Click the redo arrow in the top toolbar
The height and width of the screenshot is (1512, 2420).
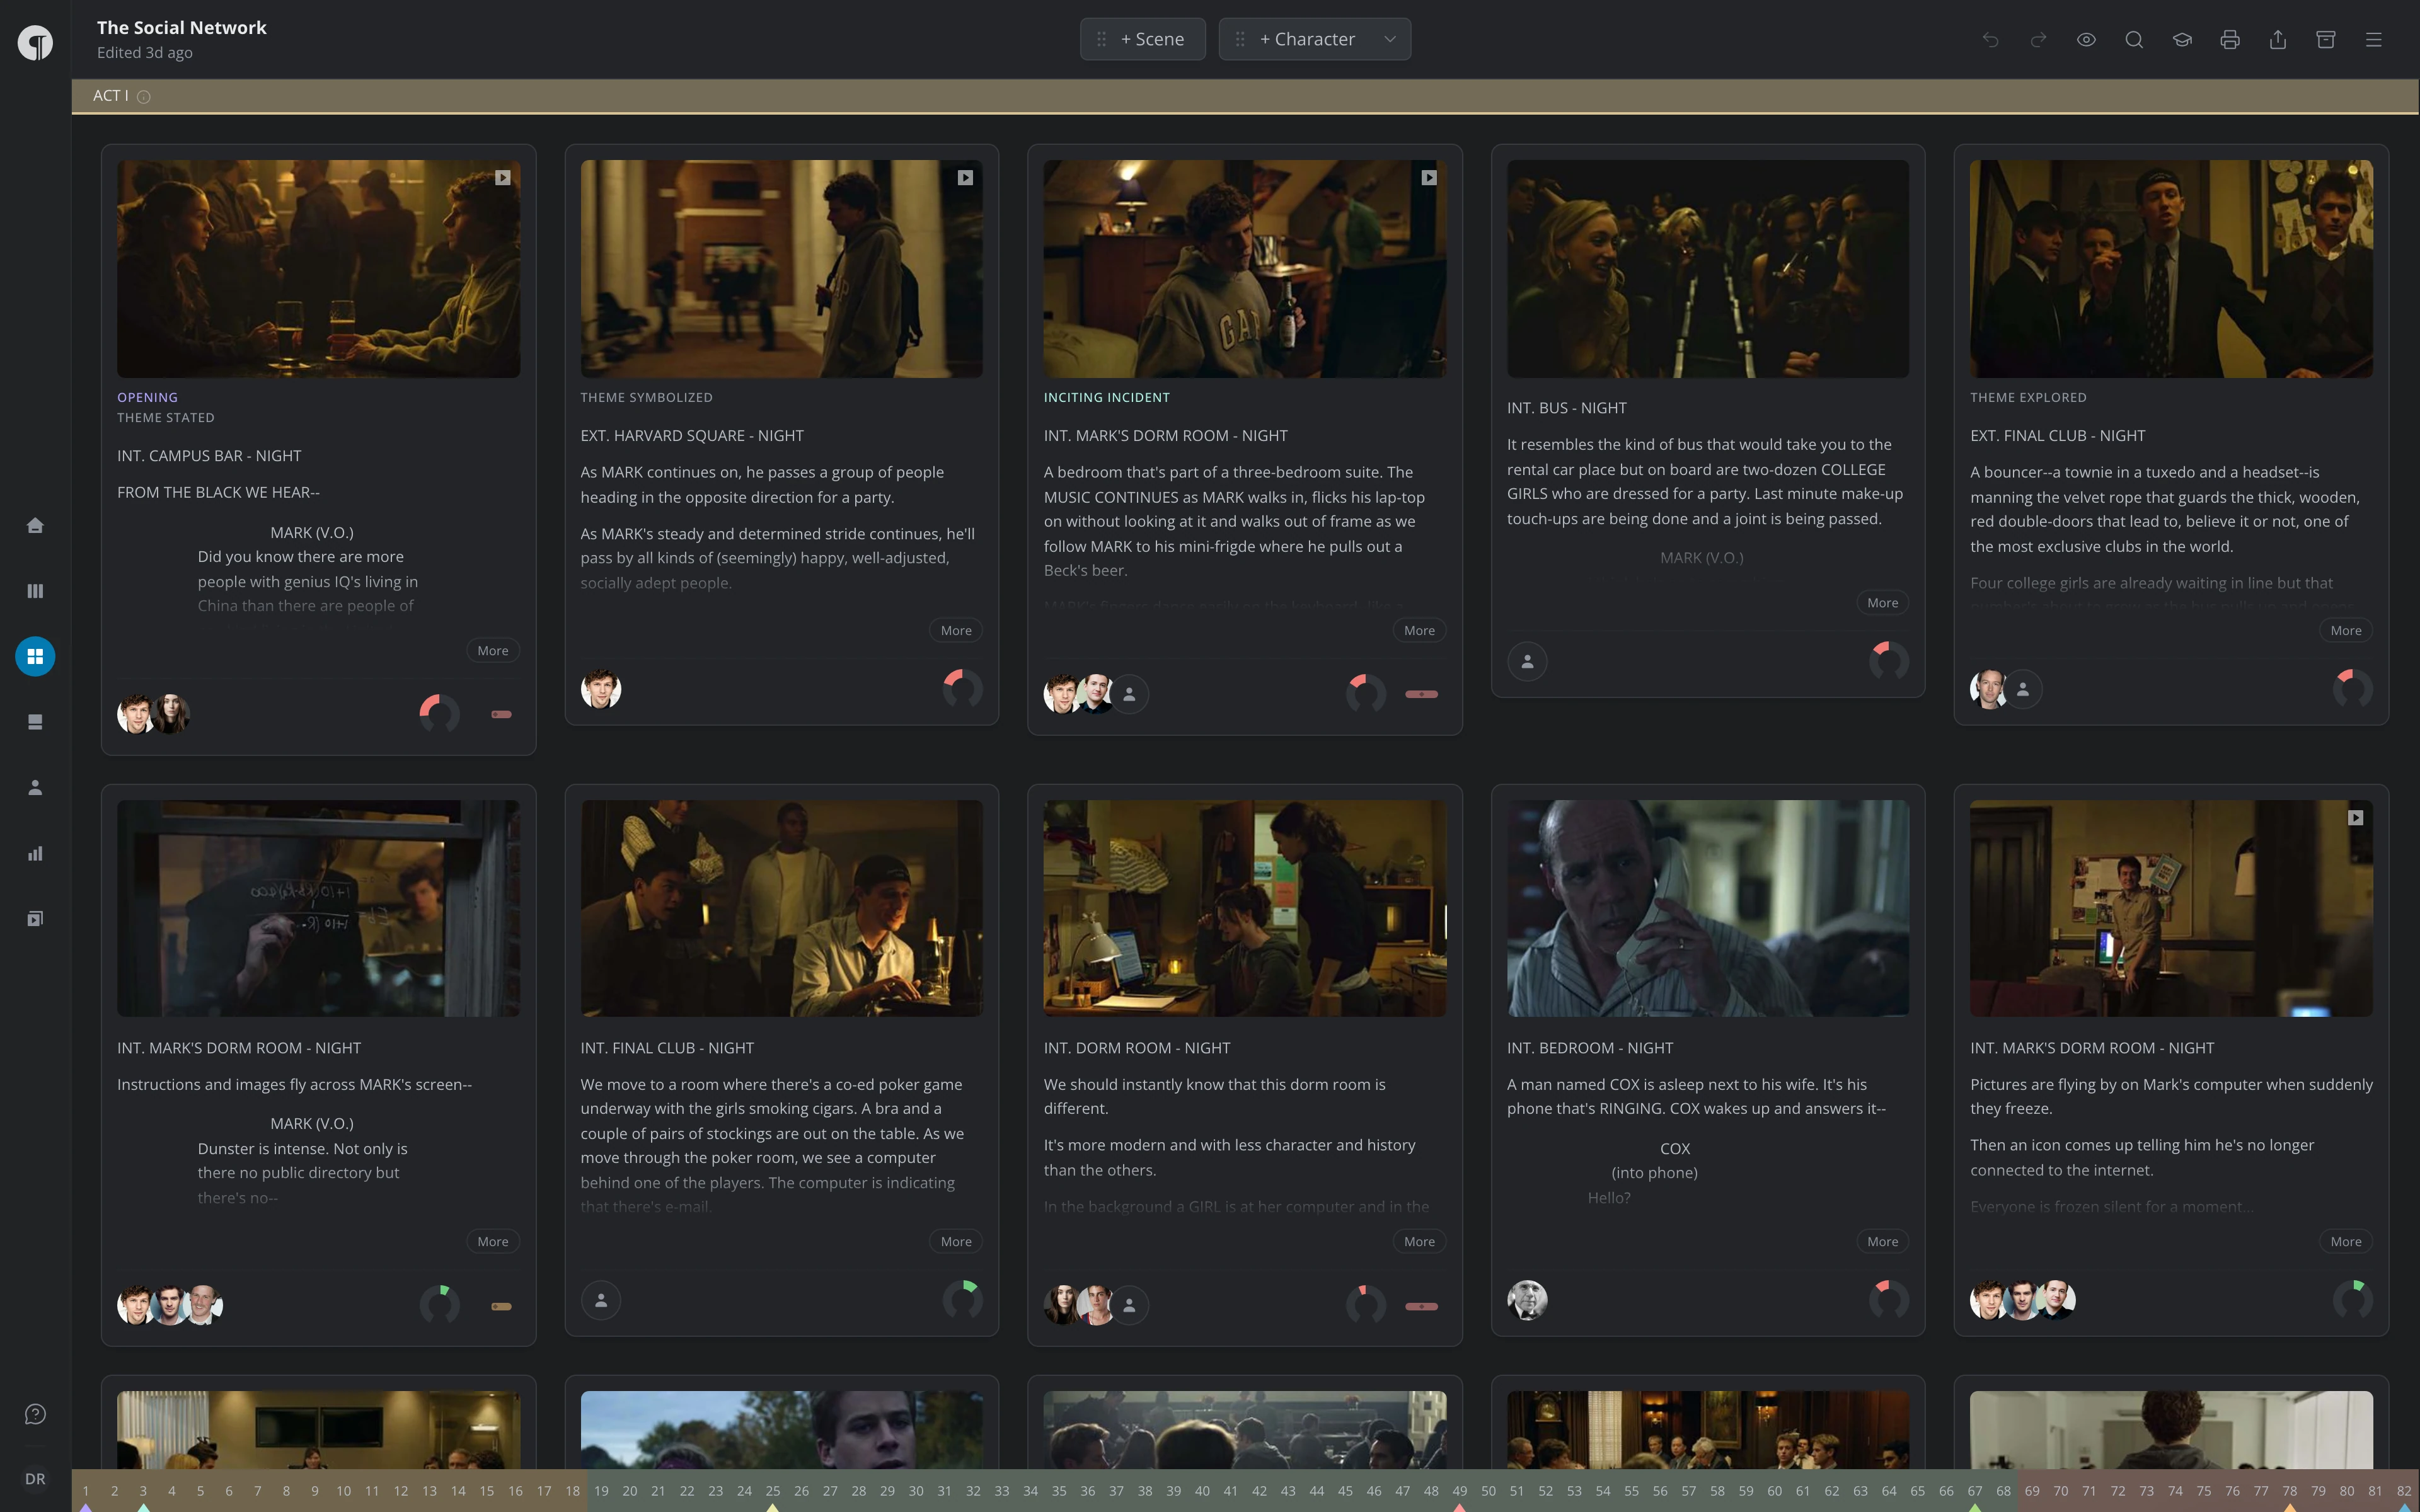2038,40
